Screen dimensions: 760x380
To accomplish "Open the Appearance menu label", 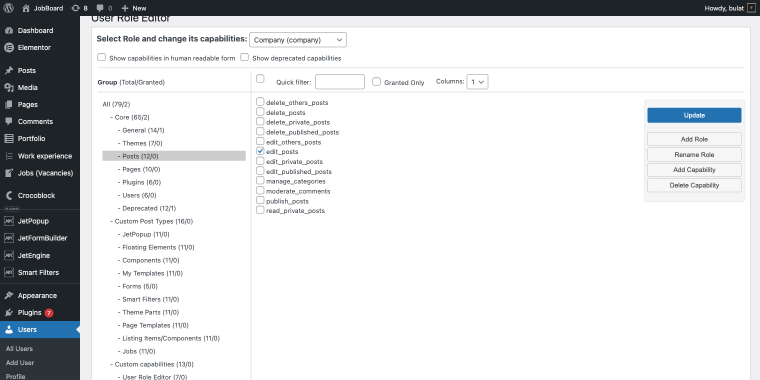I will tap(37, 296).
